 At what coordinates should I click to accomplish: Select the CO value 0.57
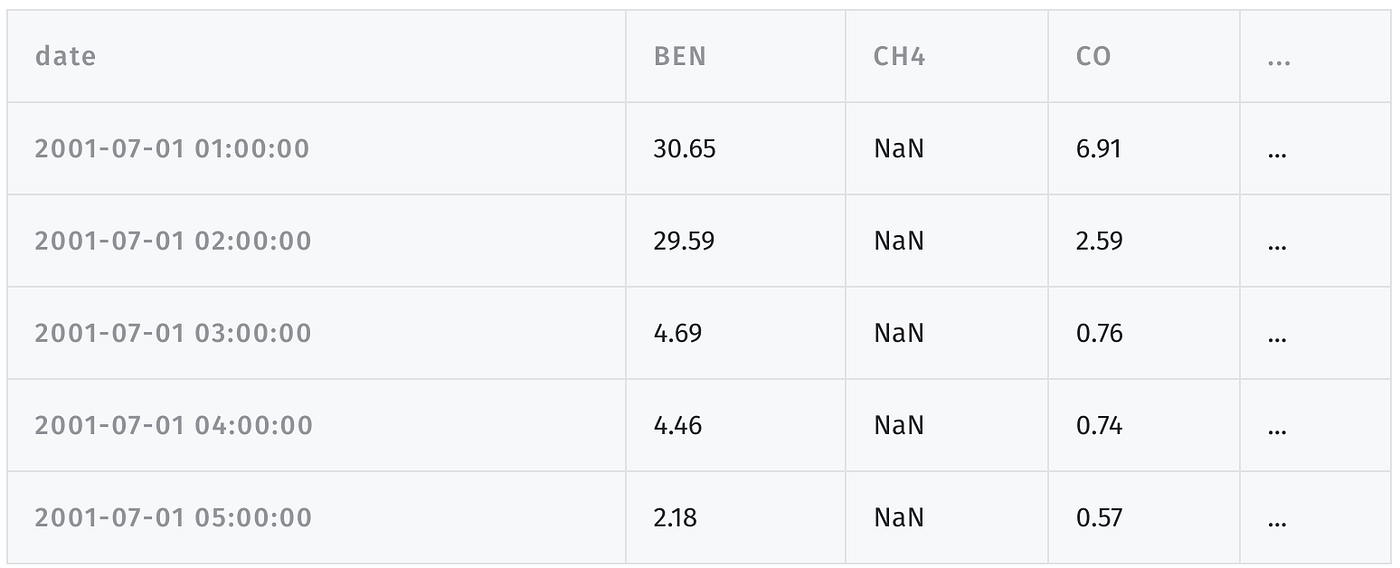(1100, 517)
